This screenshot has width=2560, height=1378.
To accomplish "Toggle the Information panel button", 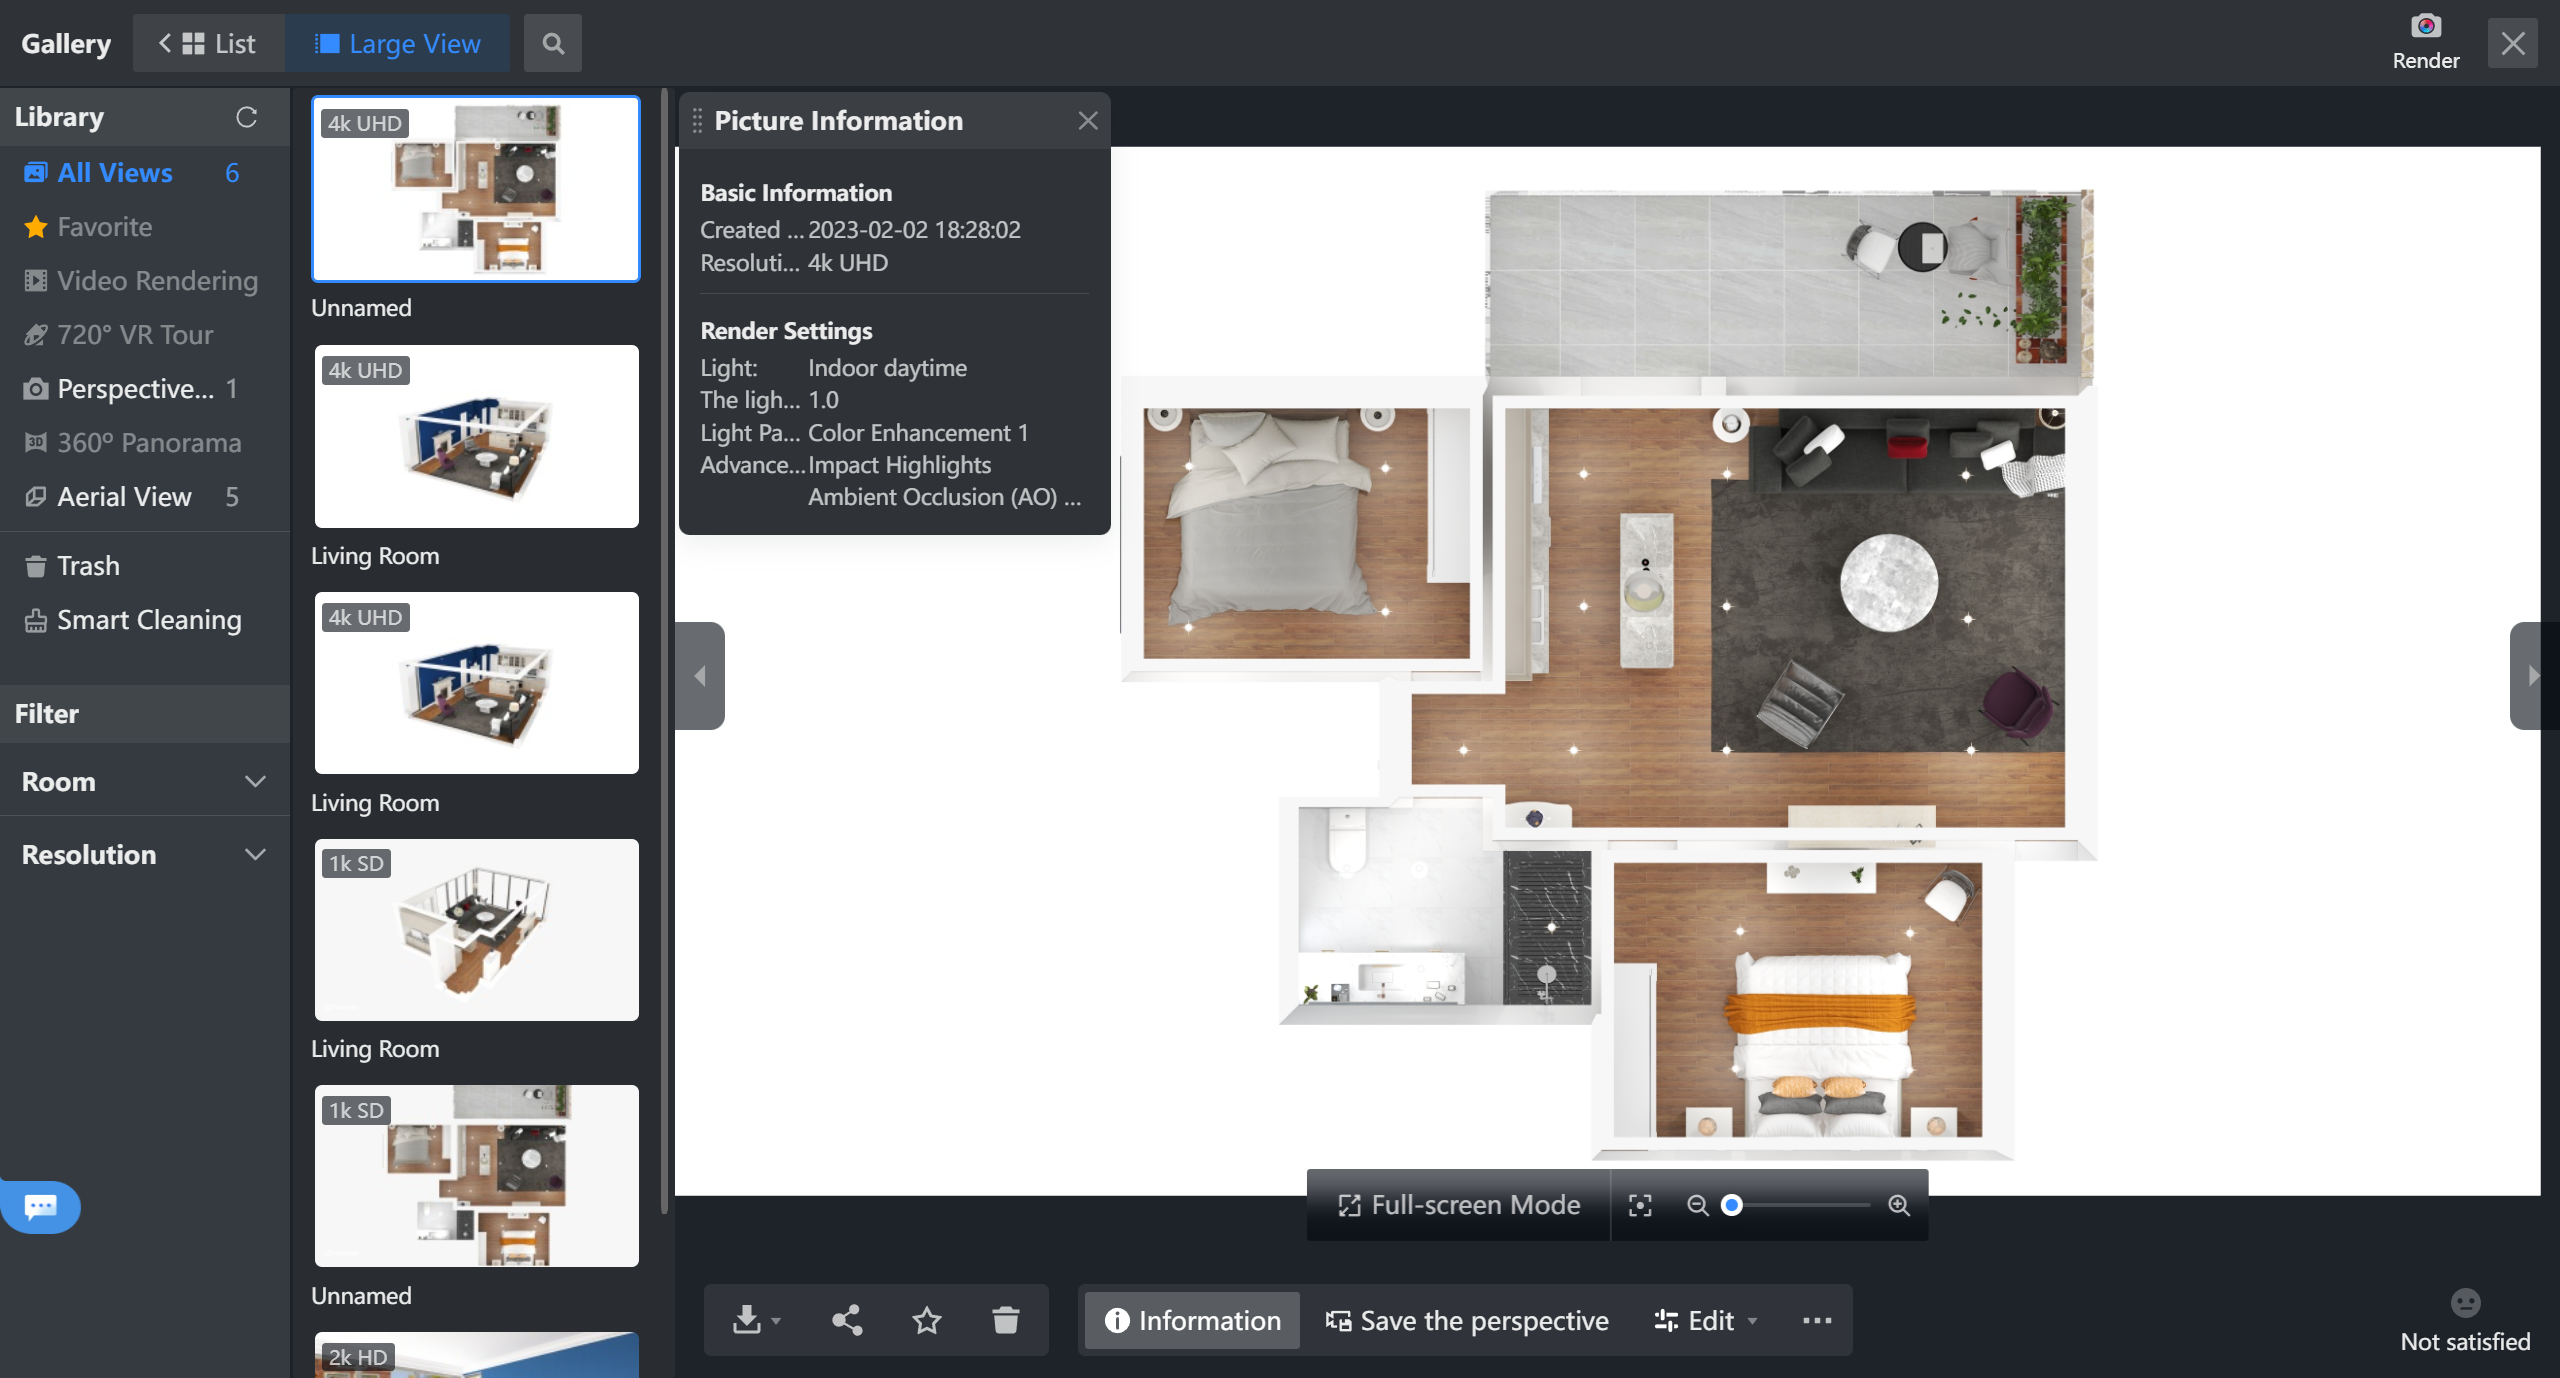I will tap(1192, 1320).
